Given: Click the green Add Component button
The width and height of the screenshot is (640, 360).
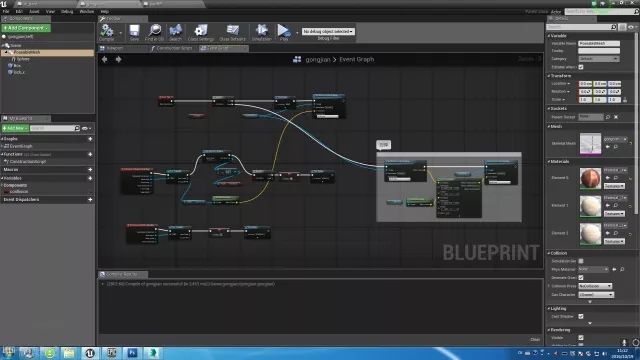Looking at the screenshot, I should click(x=26, y=28).
